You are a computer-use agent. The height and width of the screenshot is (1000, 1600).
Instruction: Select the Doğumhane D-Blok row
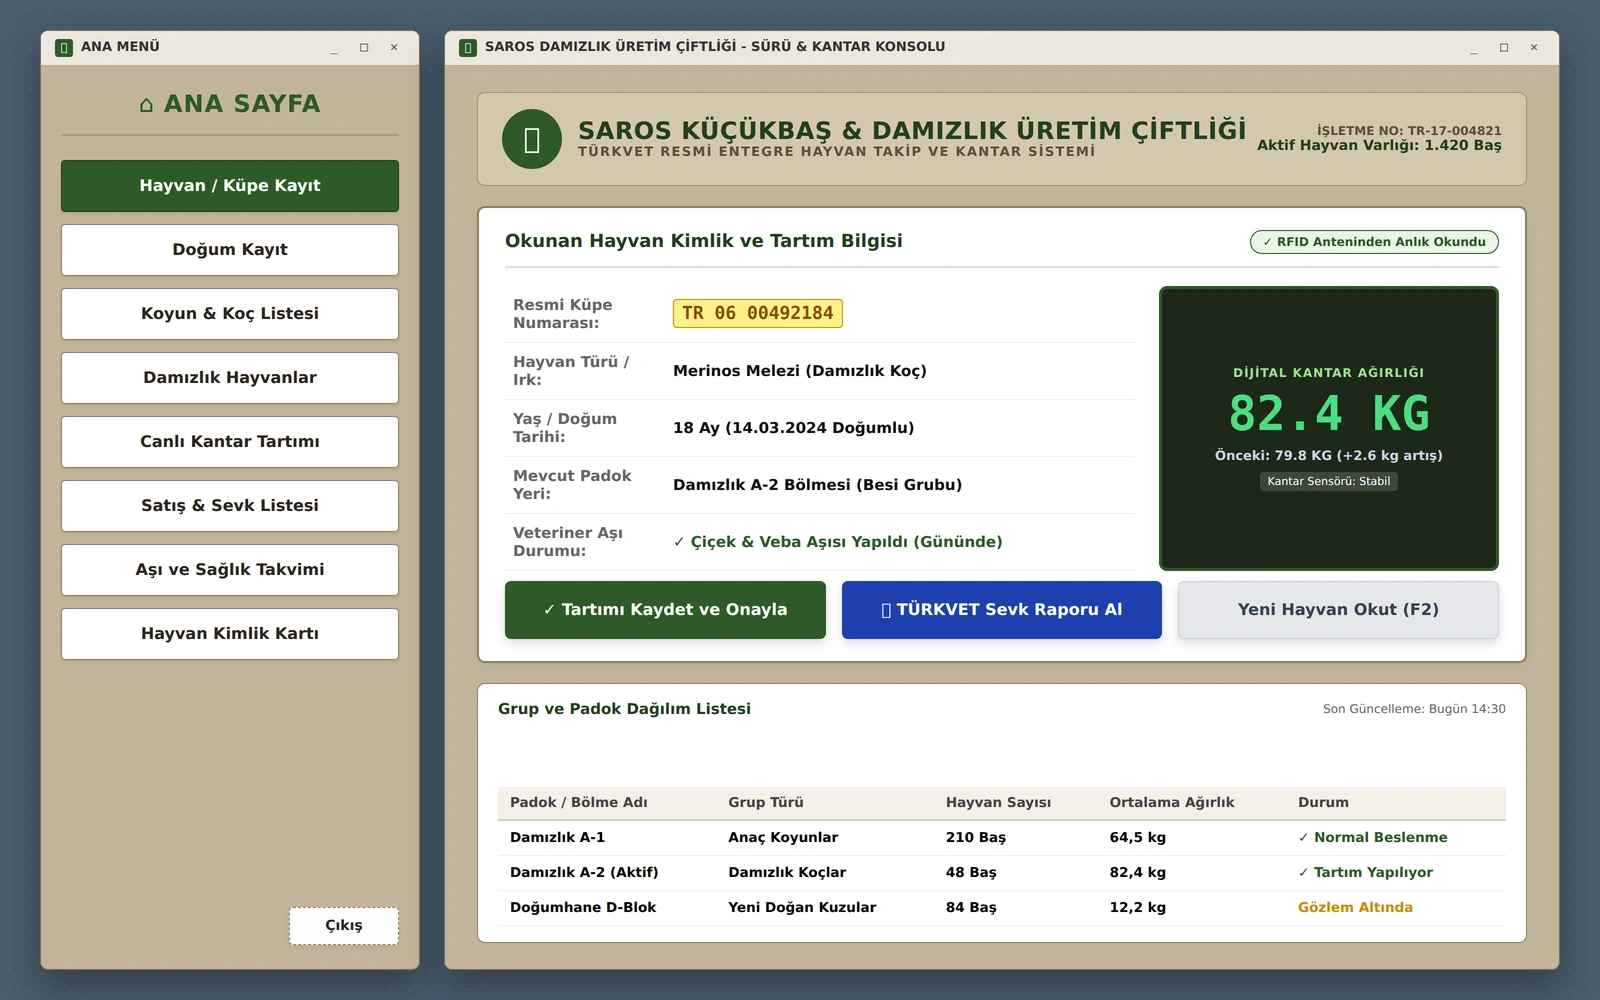[1002, 908]
